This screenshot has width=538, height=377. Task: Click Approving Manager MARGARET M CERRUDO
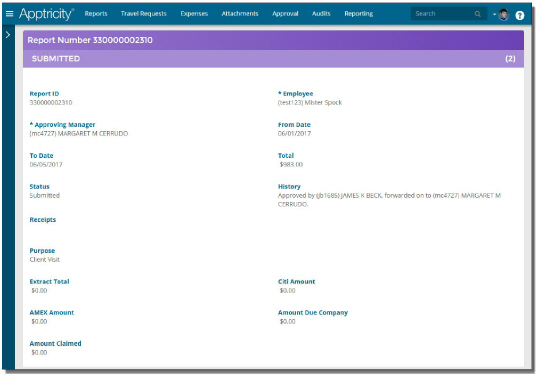pos(79,133)
